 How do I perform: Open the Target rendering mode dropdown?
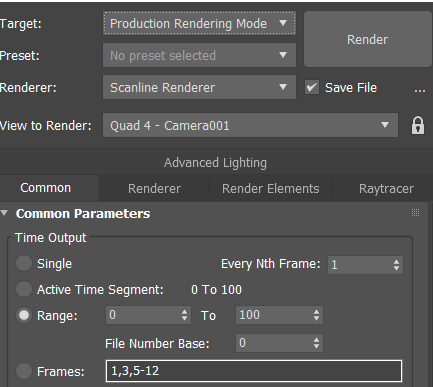[199, 23]
